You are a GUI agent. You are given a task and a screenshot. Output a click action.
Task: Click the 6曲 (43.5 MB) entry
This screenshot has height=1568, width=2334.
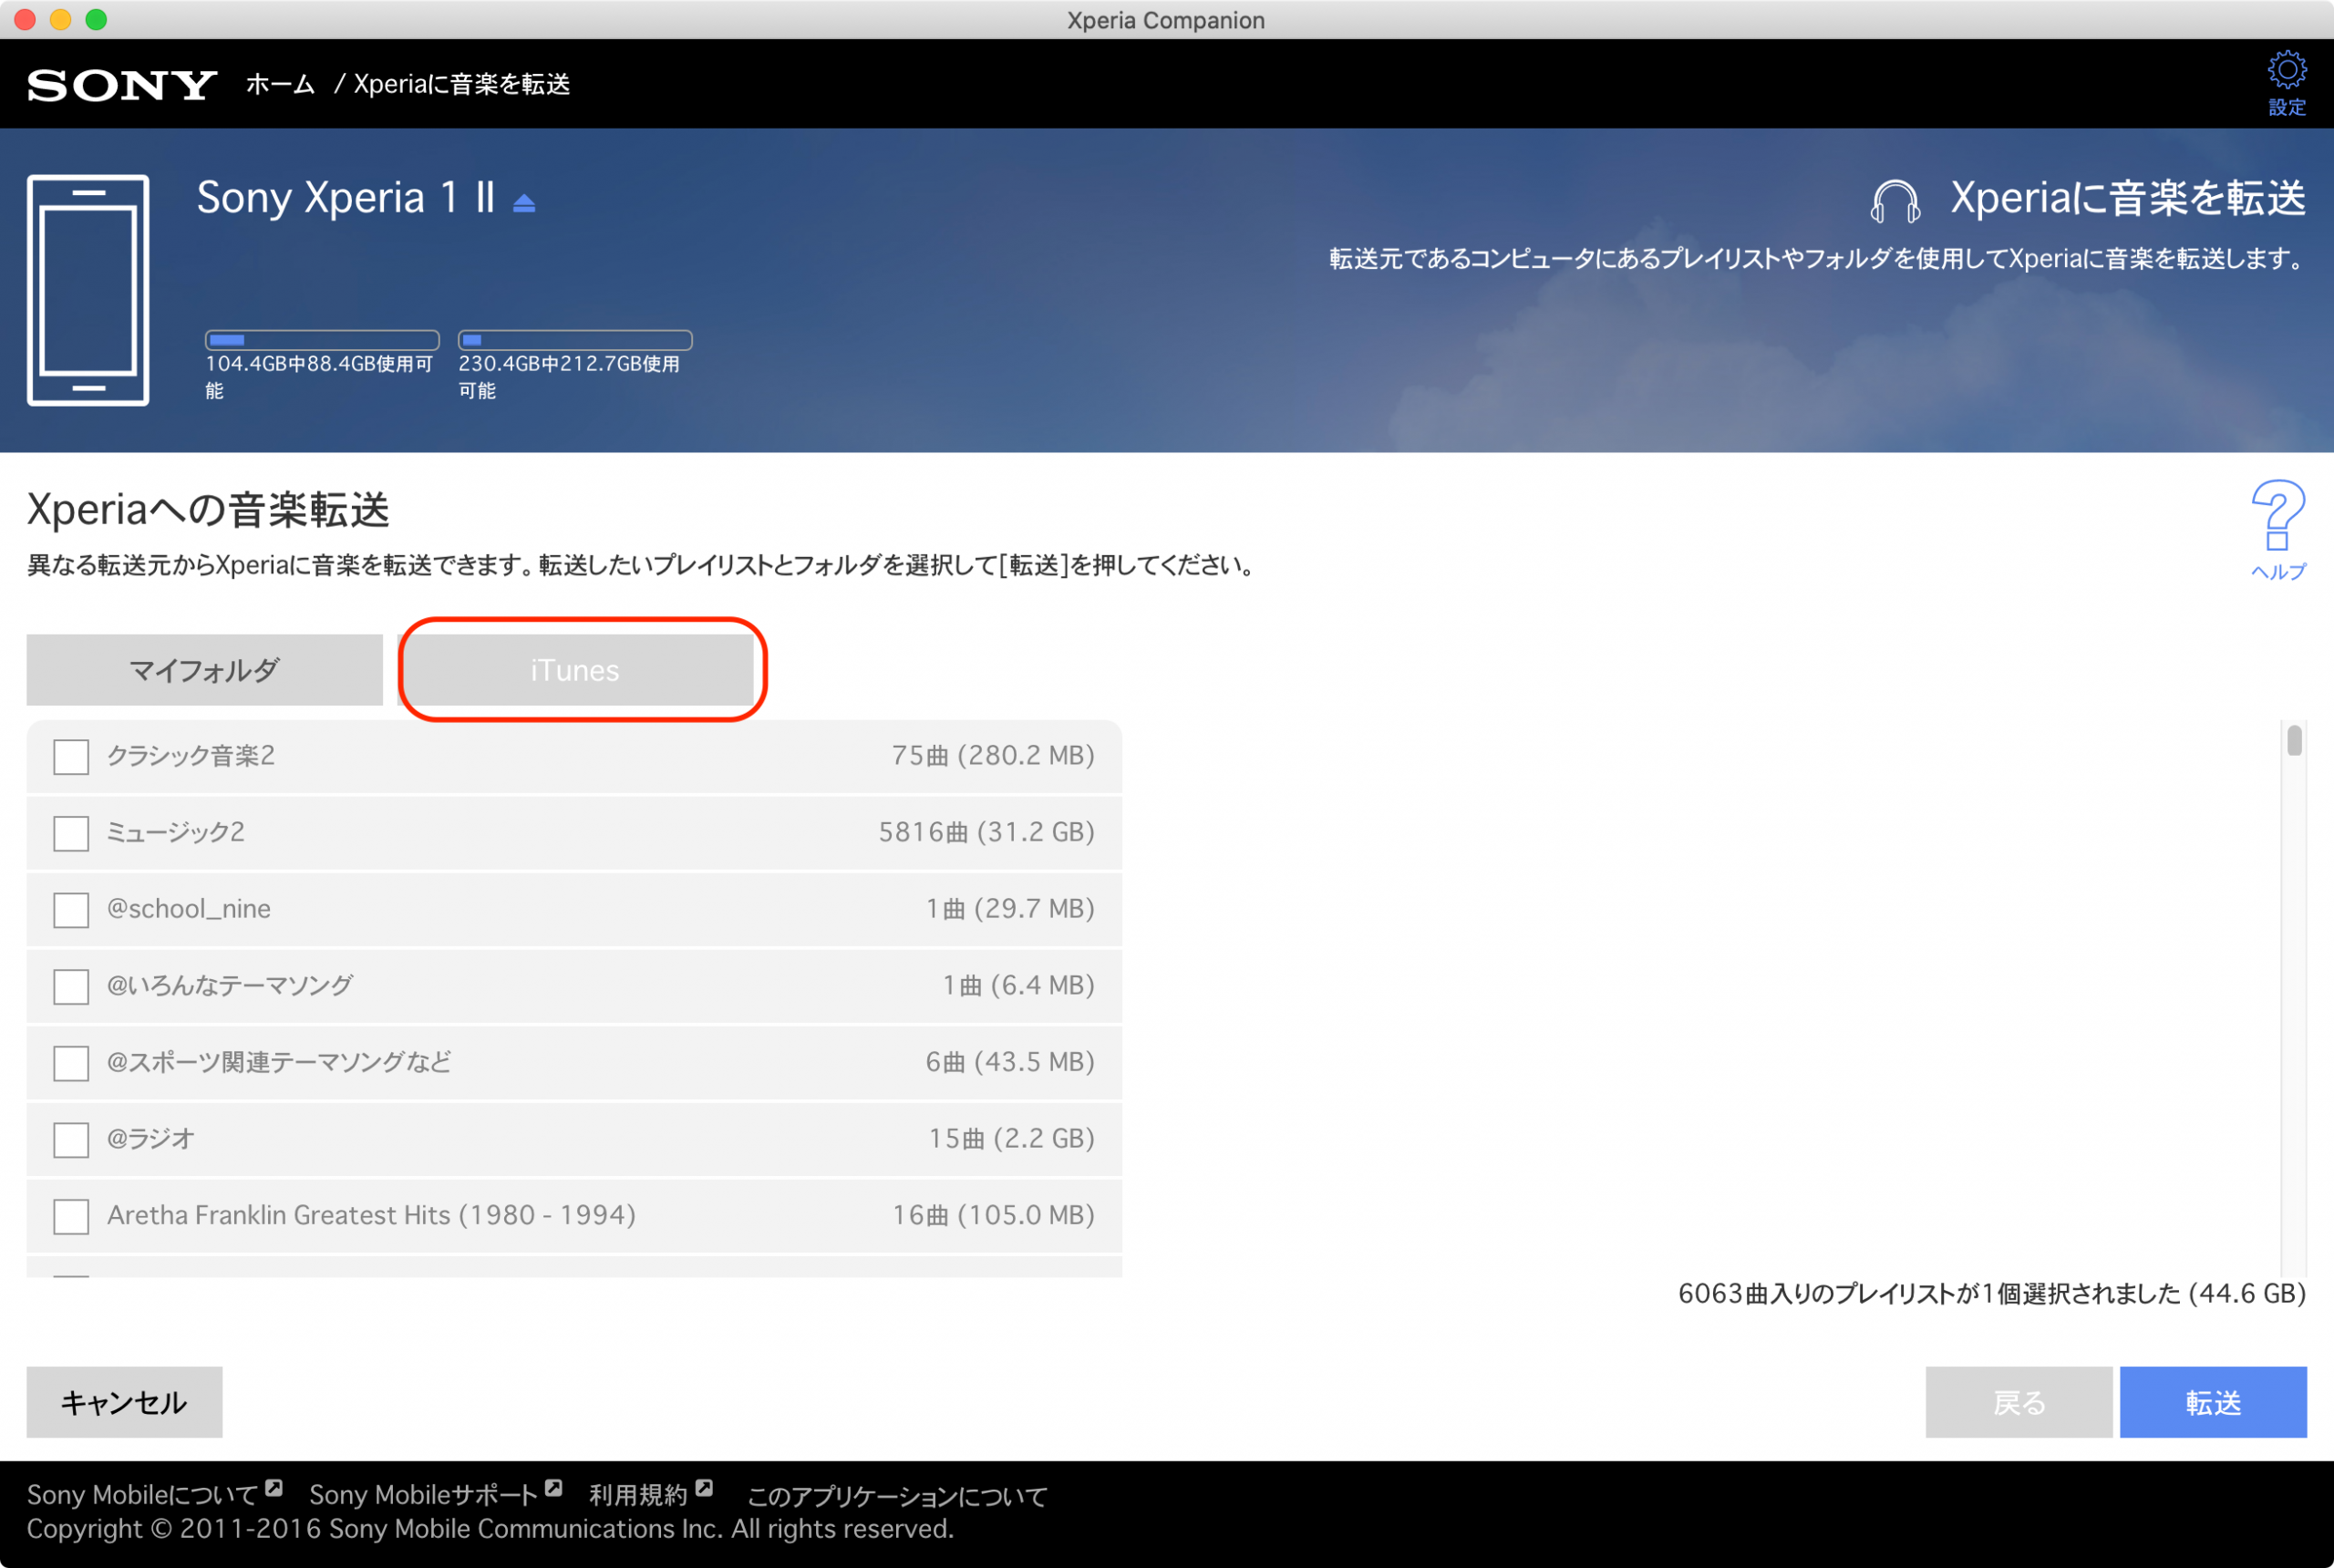[1010, 1062]
